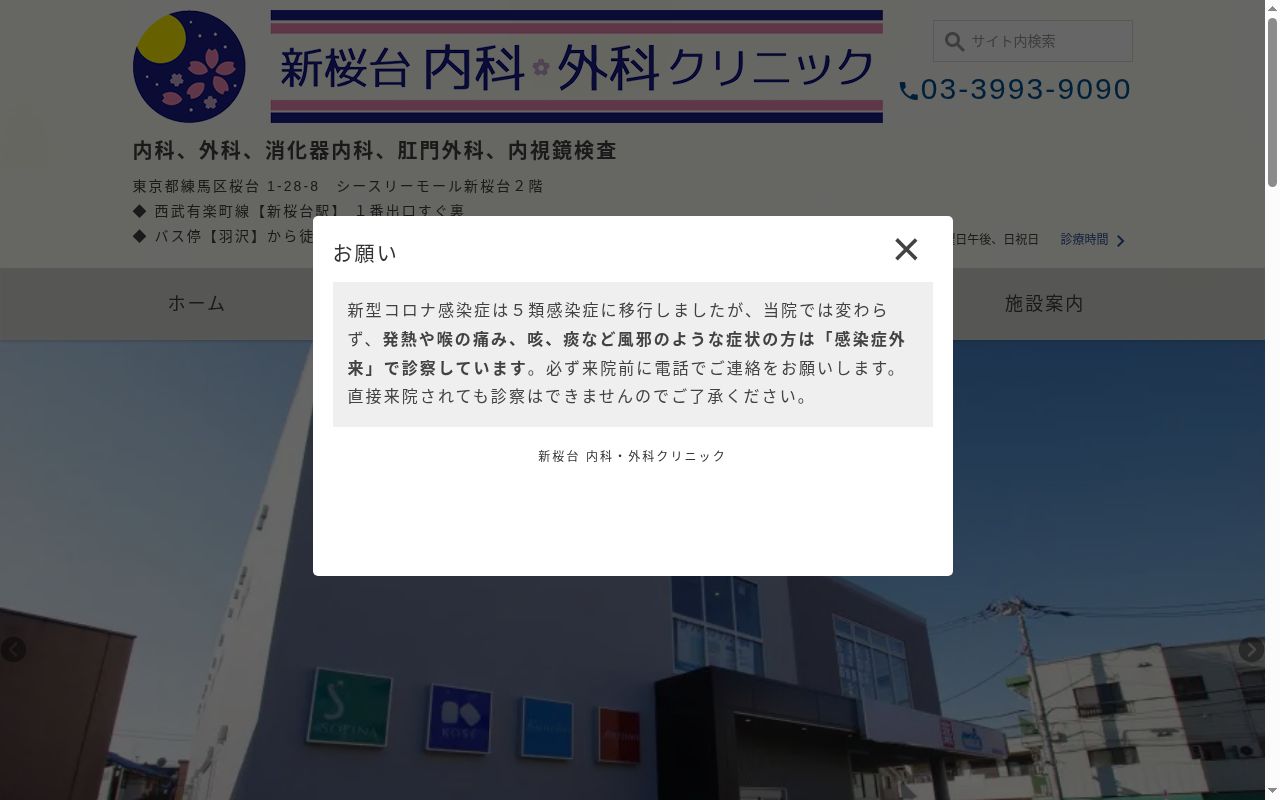
Task: Go to previous slide arrow
Action: pos(13,649)
